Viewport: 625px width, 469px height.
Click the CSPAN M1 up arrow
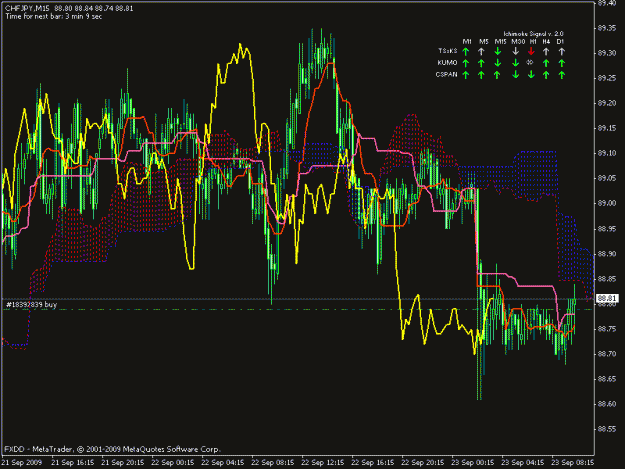[x=466, y=75]
